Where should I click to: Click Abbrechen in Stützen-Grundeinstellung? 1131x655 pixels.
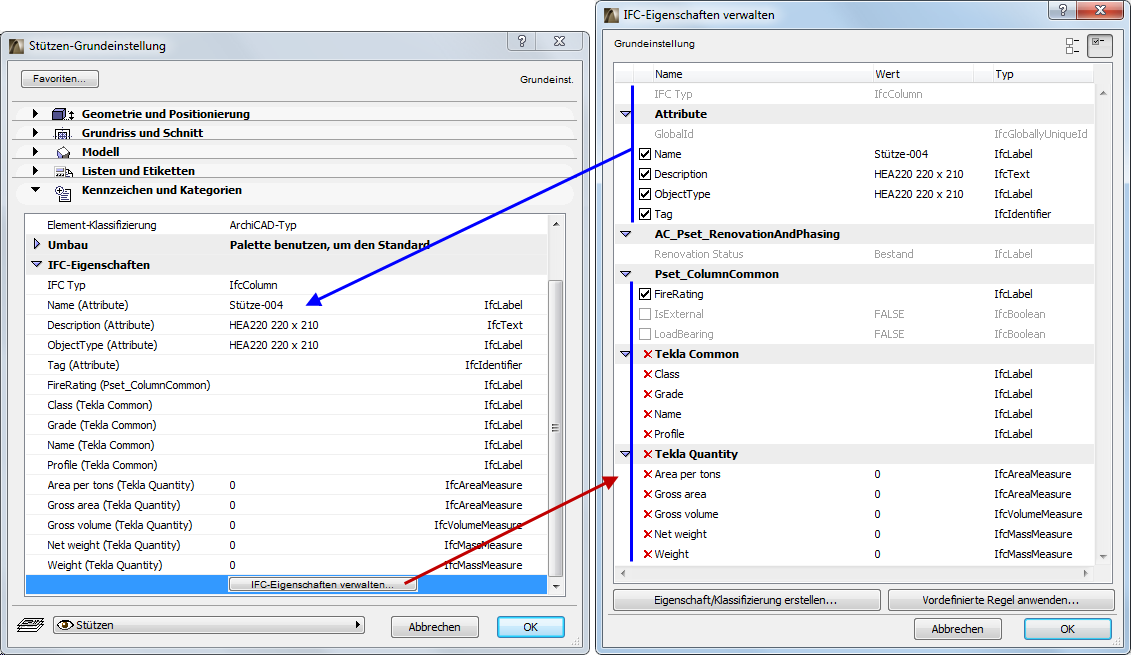click(x=434, y=627)
